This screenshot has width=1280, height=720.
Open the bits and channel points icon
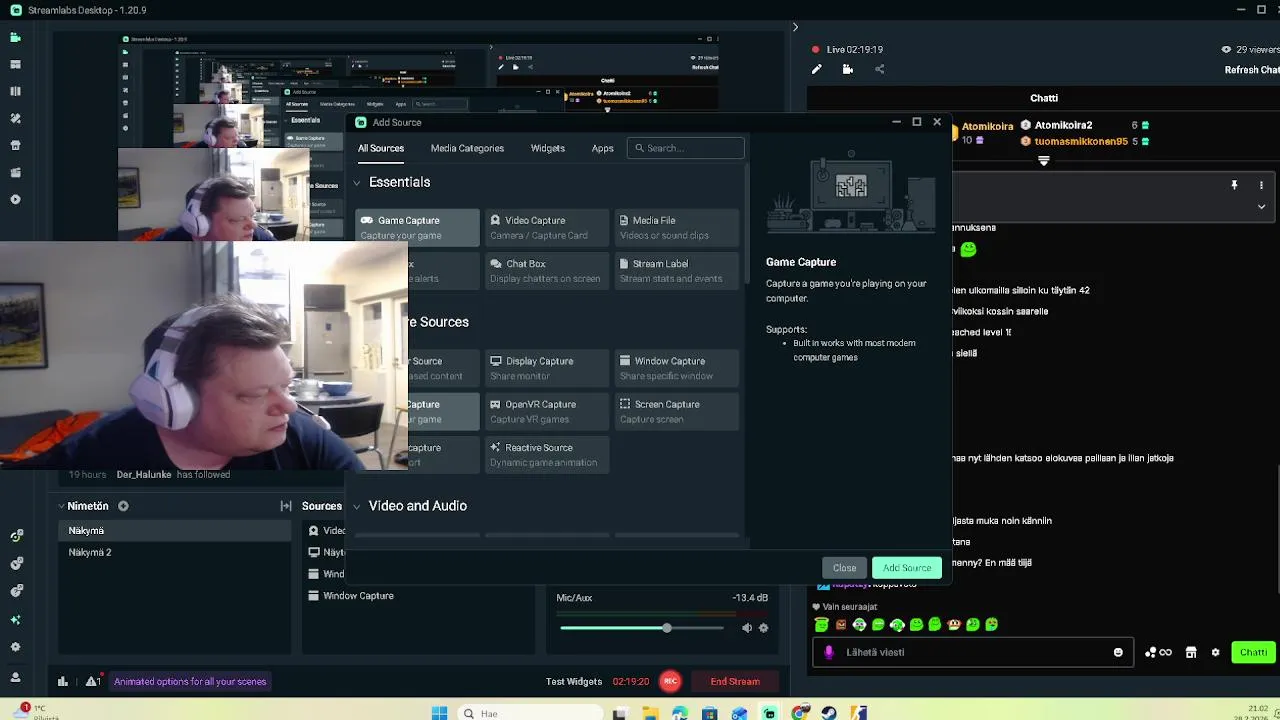[1158, 652]
